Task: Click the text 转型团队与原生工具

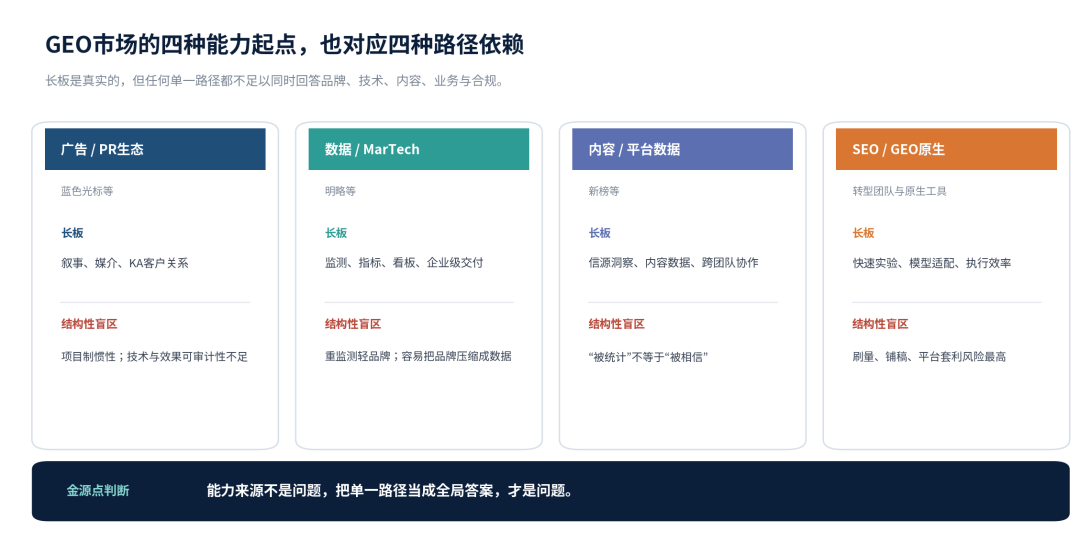Action: tap(900, 191)
